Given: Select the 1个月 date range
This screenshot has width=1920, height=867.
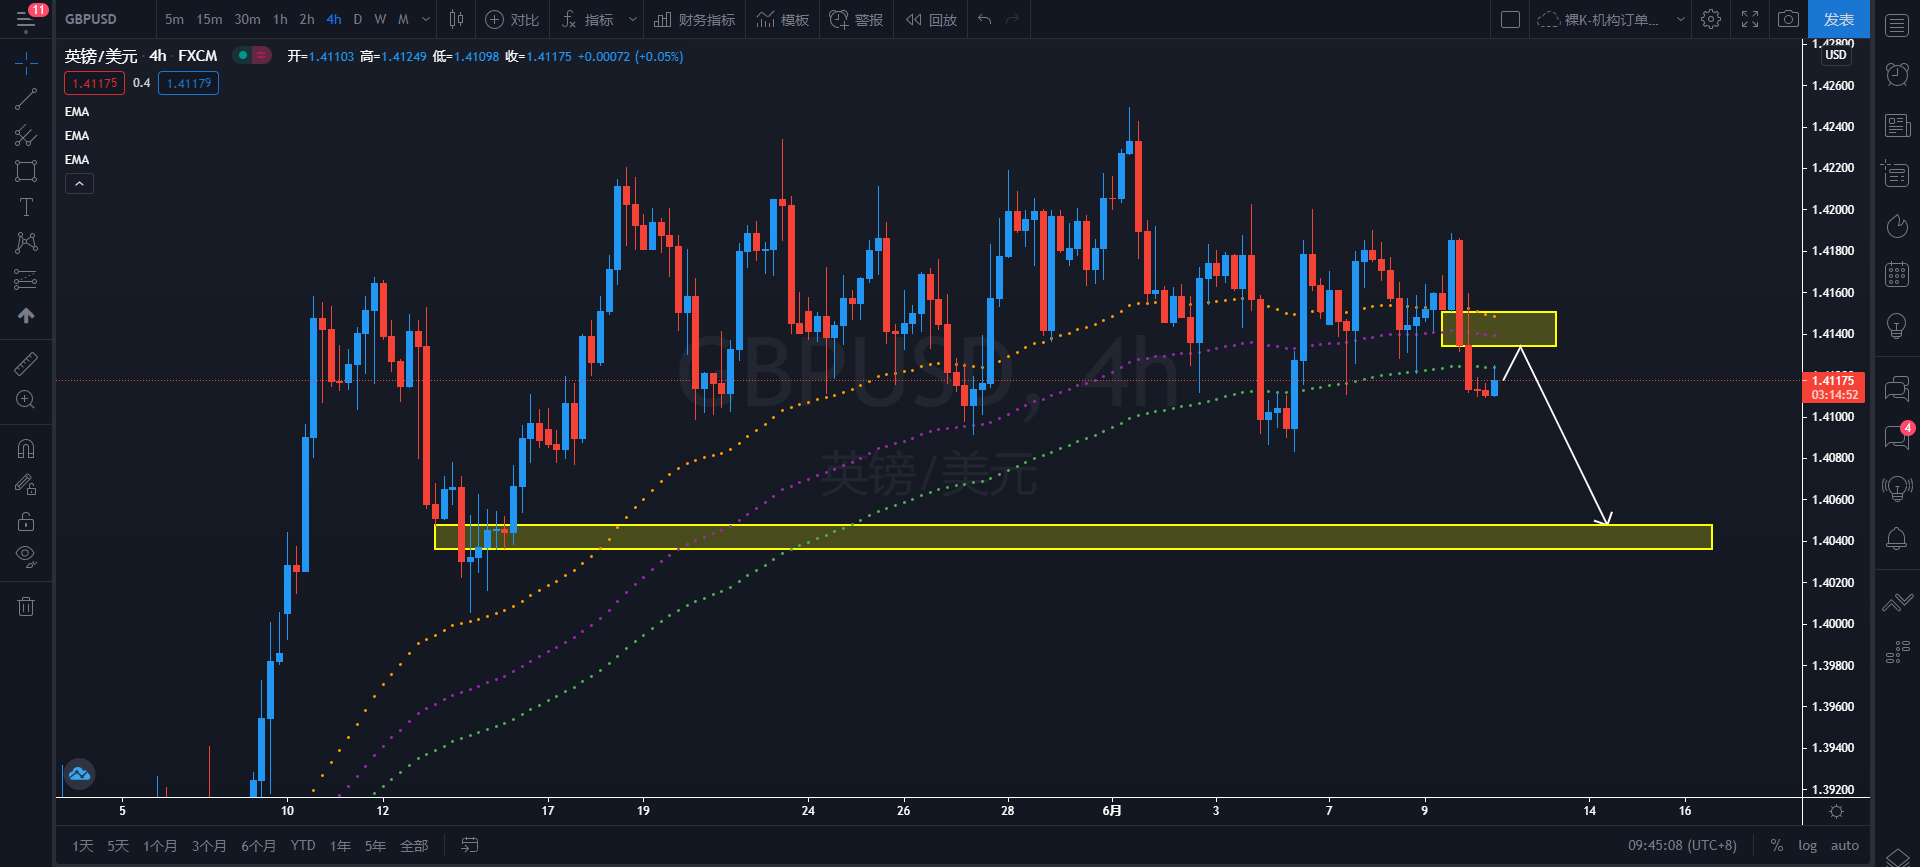Looking at the screenshot, I should 160,845.
